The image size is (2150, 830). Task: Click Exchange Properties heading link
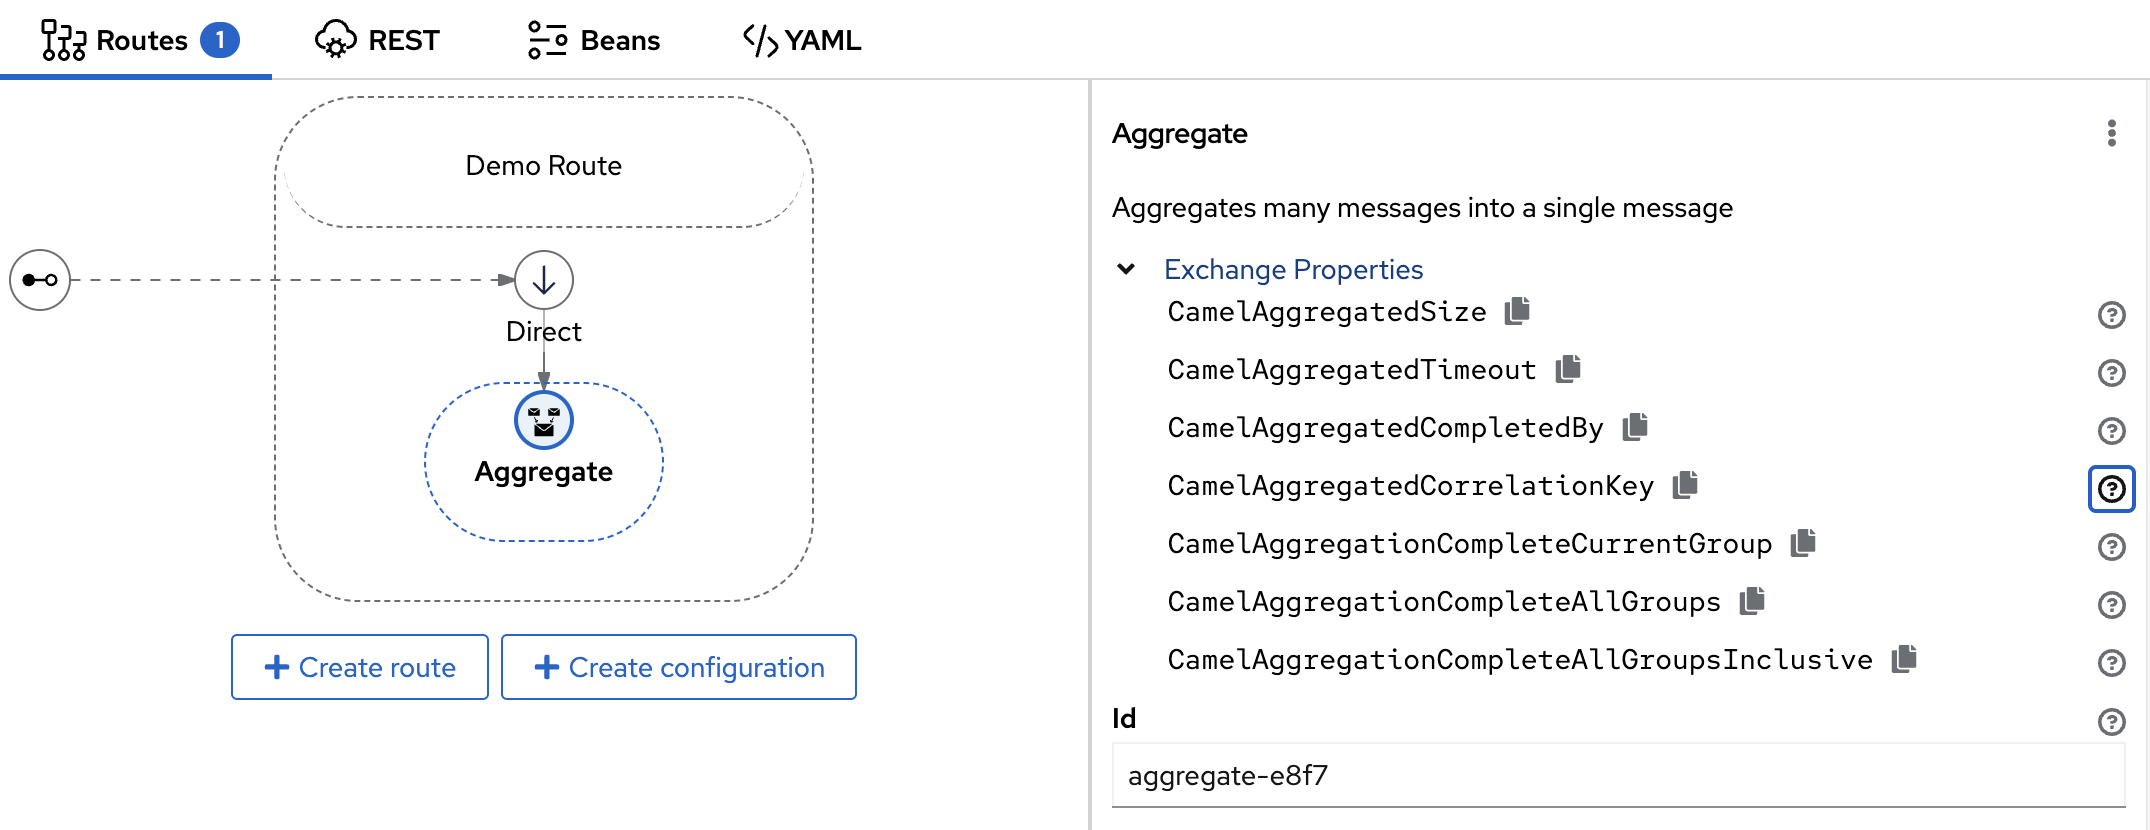click(1293, 269)
